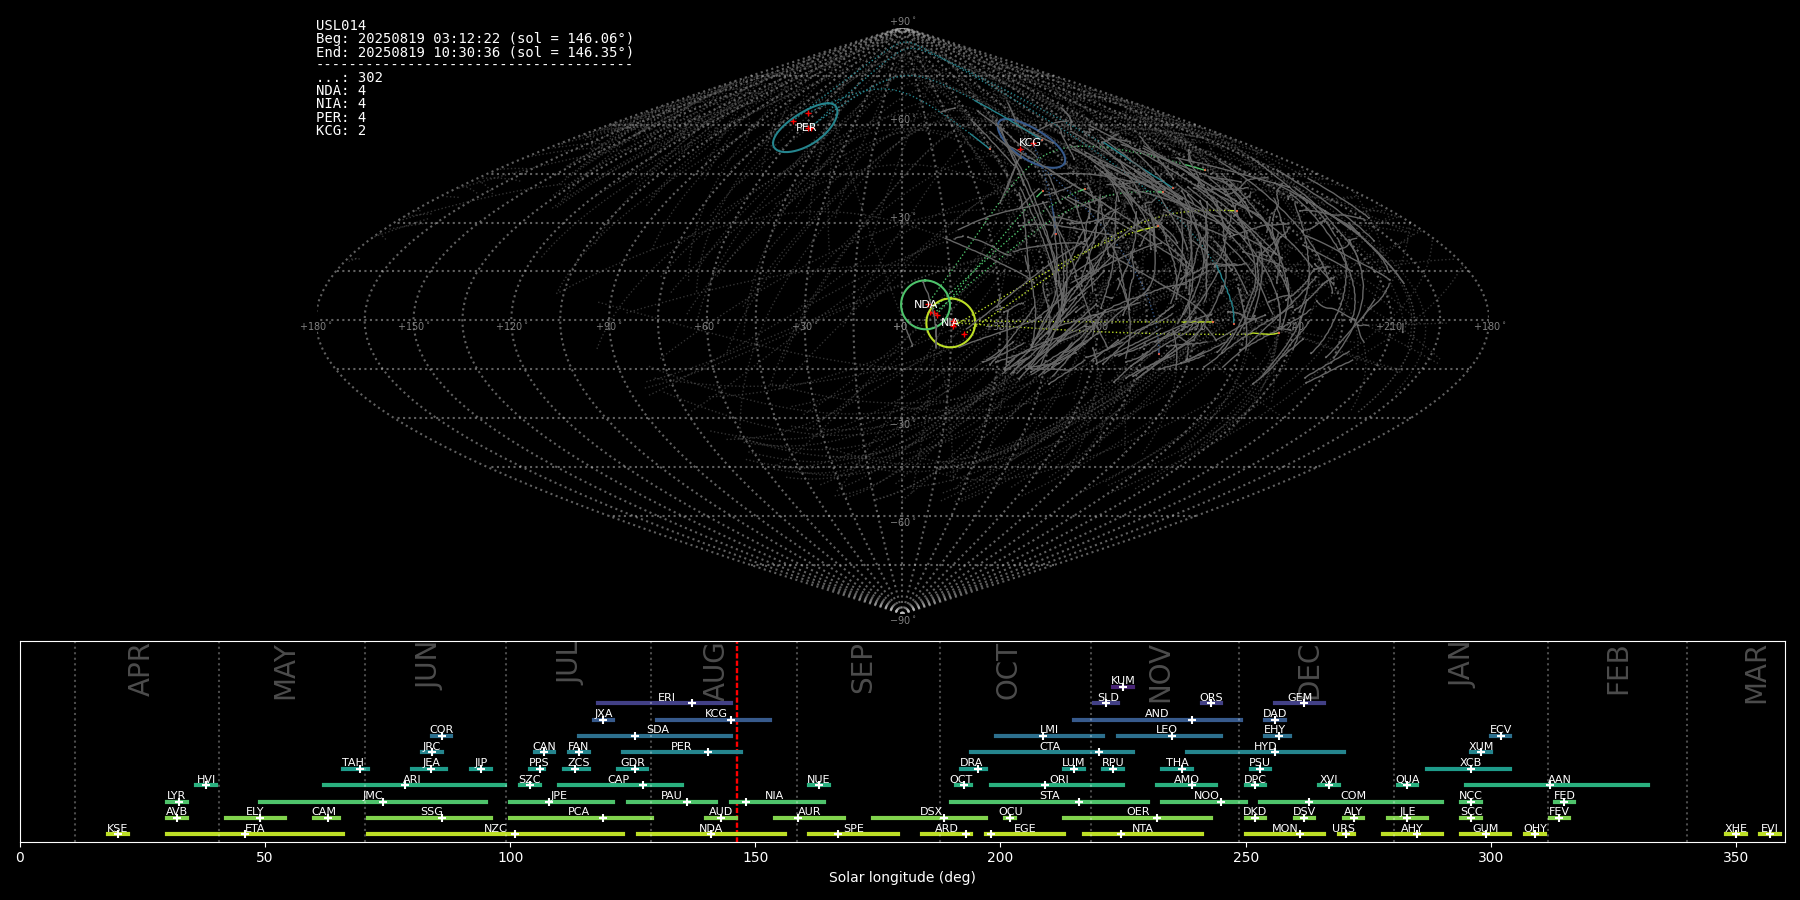
Task: Click the −90° label at map bottom
Action: click(x=902, y=621)
